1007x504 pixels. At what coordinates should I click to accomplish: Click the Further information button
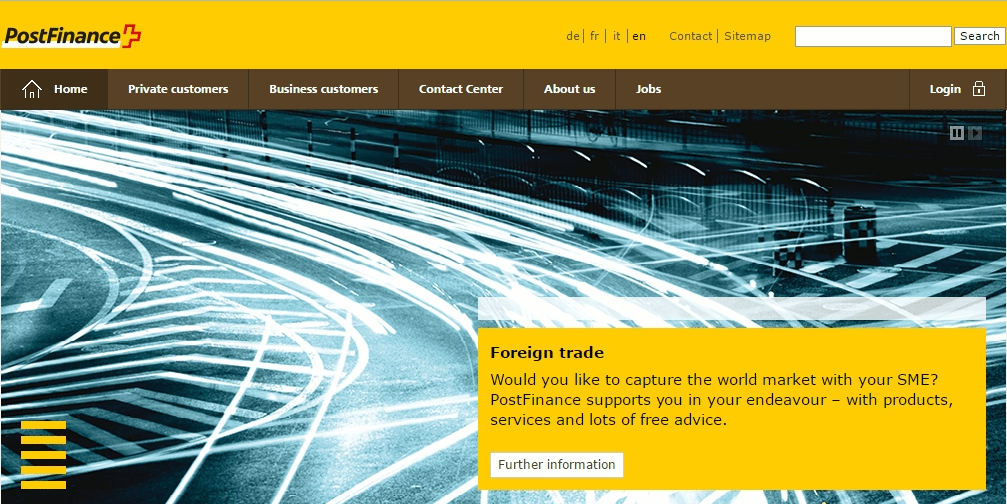click(x=557, y=465)
